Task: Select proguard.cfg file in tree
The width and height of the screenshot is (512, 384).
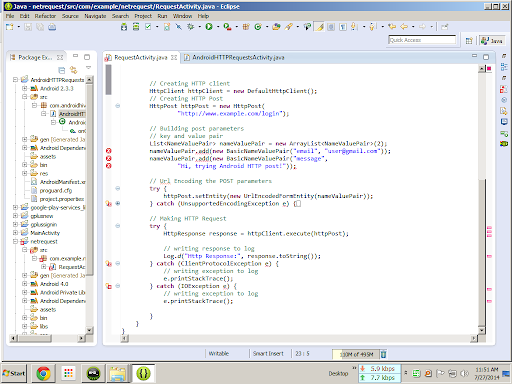Action: pyautogui.click(x=56, y=191)
